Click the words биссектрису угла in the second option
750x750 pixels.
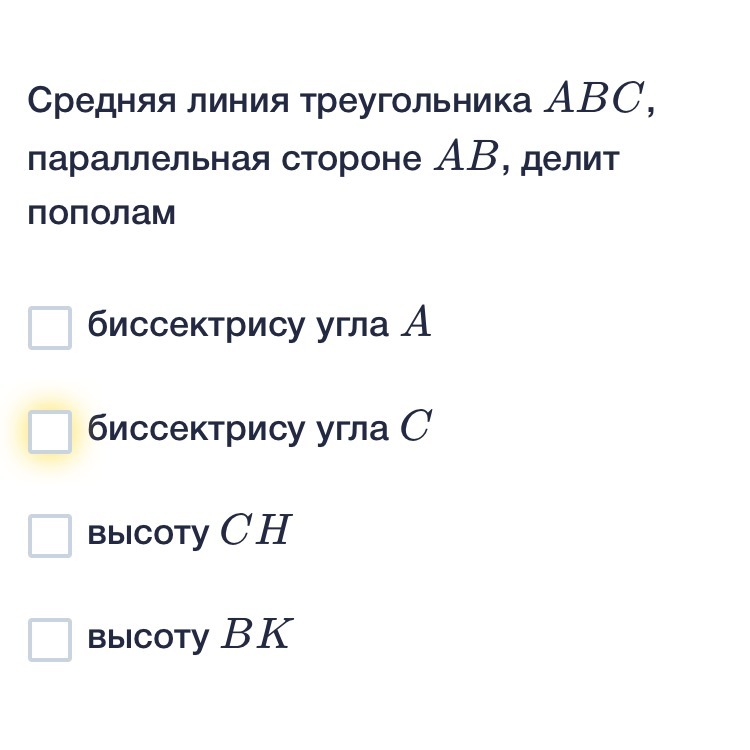click(x=238, y=430)
